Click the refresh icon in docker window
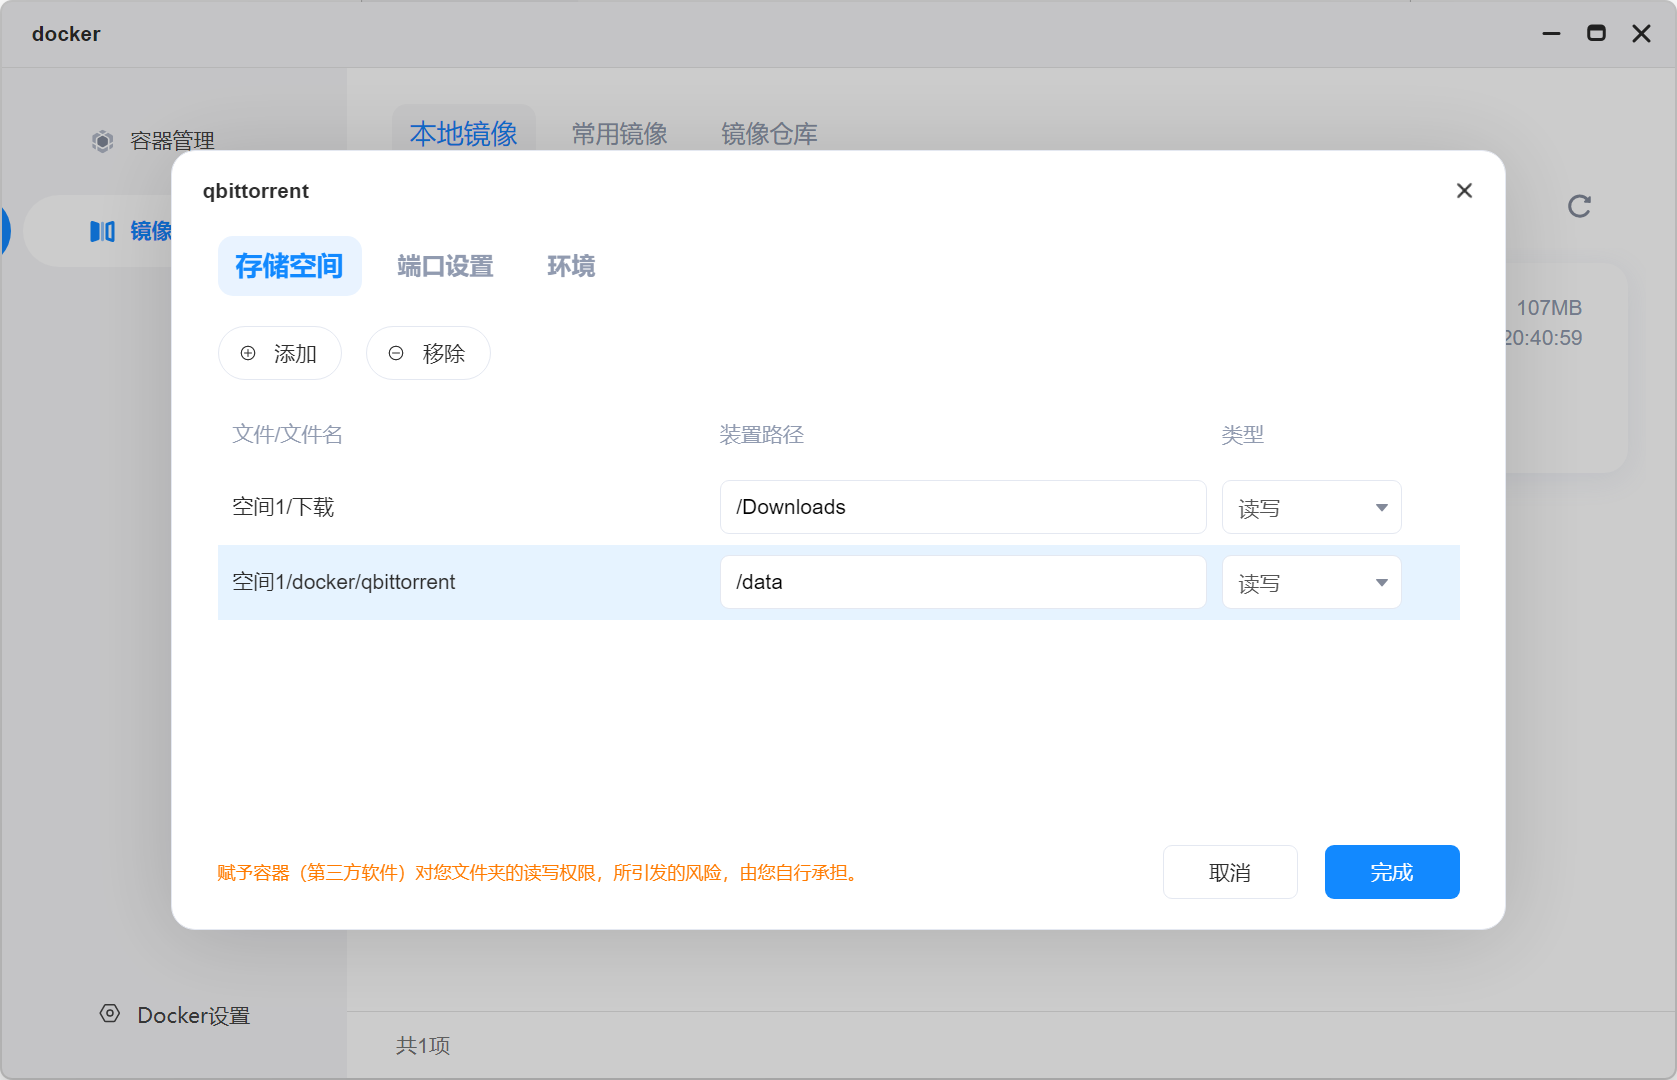The width and height of the screenshot is (1677, 1080). 1579,206
